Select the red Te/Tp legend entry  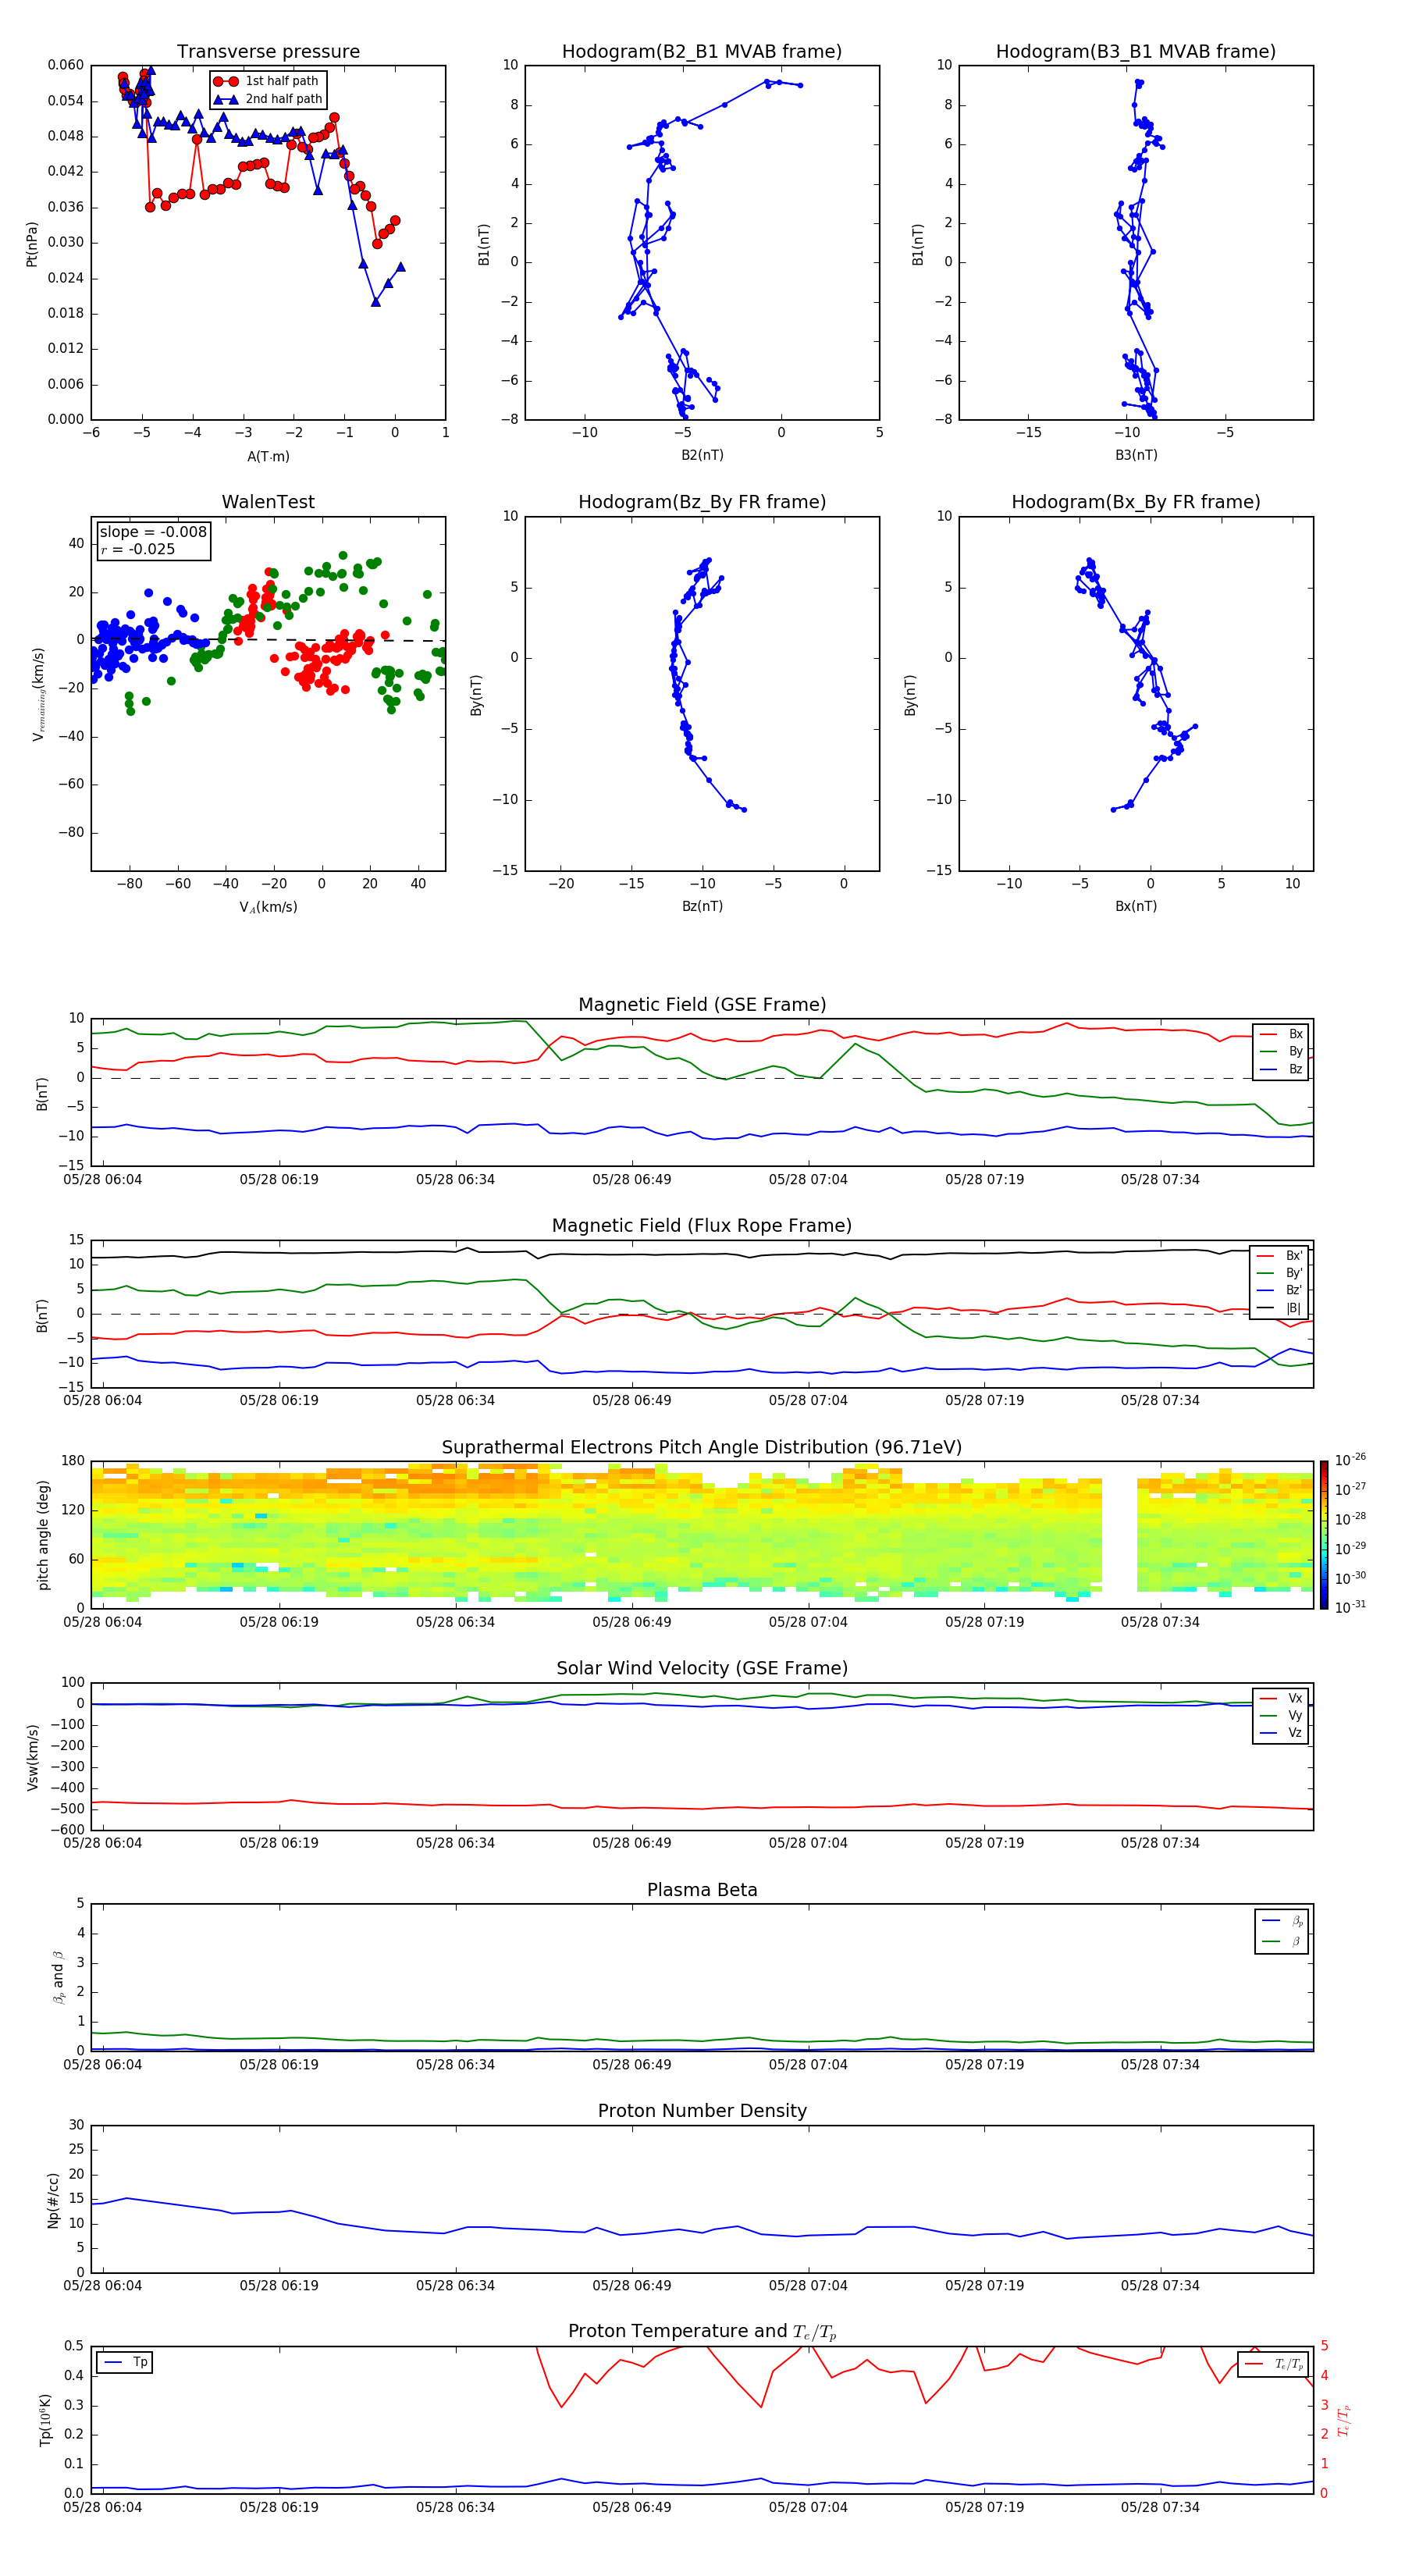(x=1274, y=2364)
